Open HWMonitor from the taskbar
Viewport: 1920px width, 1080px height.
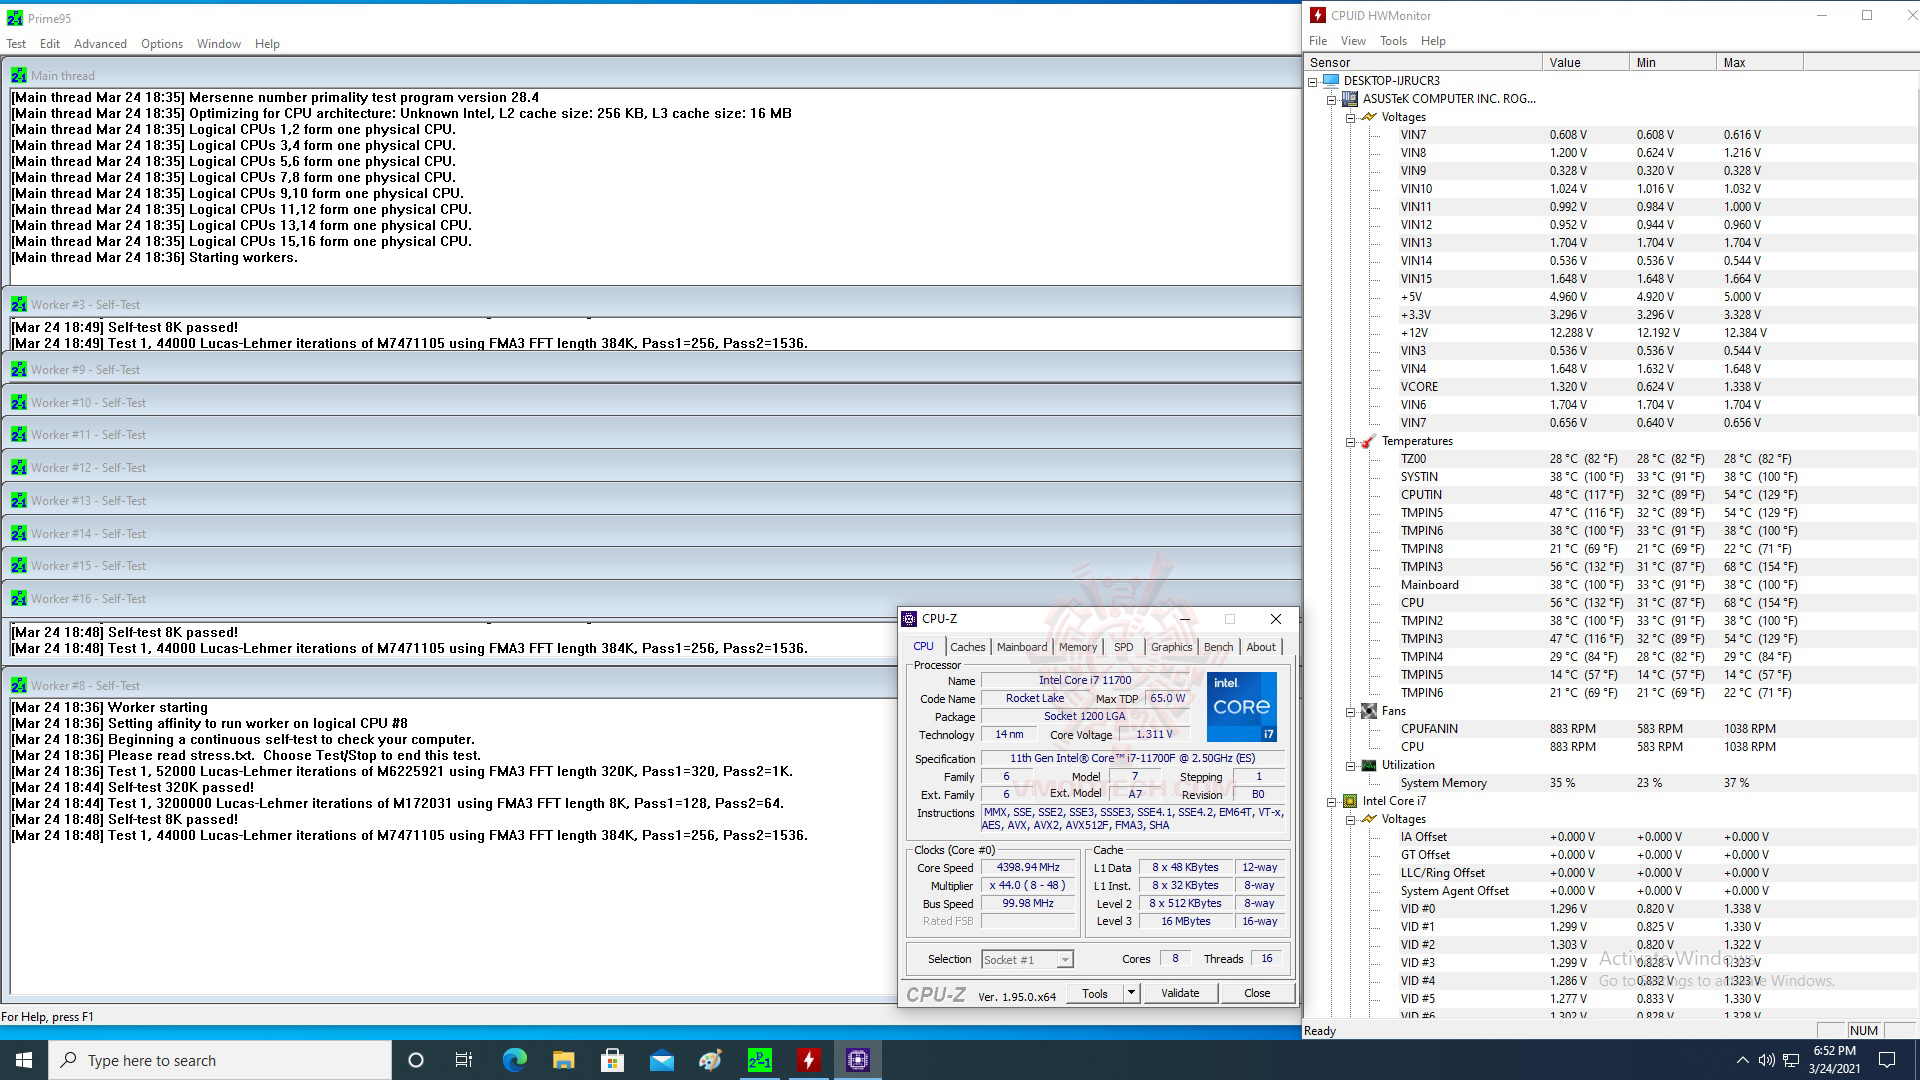point(809,1060)
